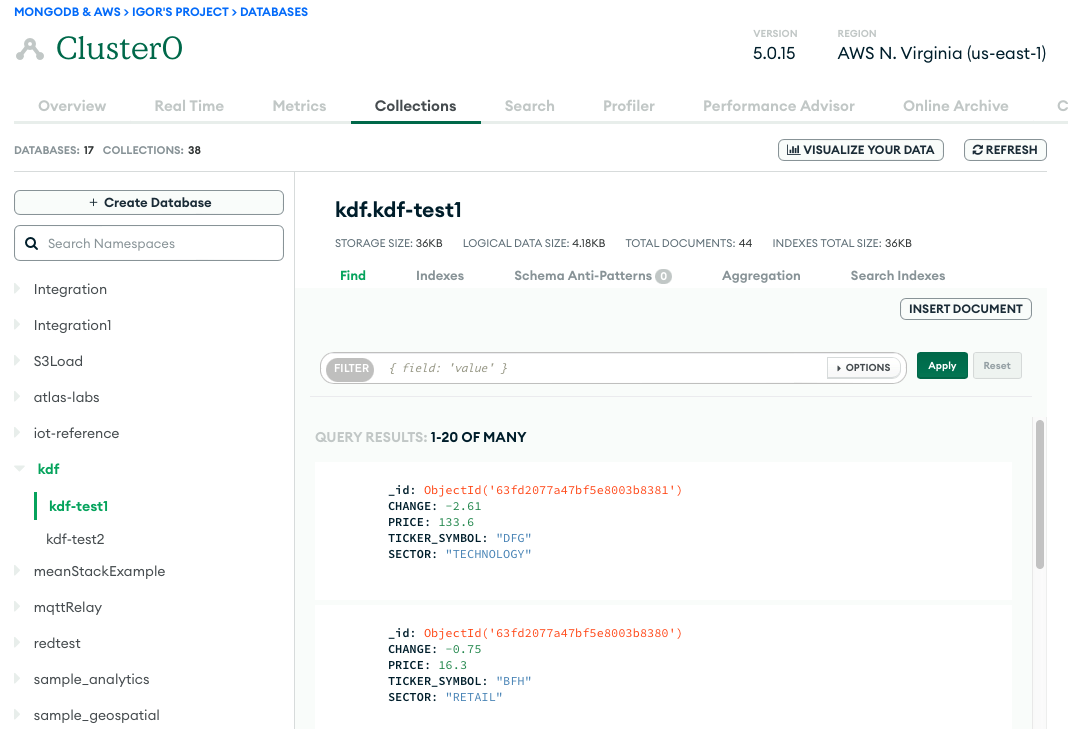Click the refresh arrows icon
Image resolution: width=1068 pixels, height=729 pixels.
click(x=977, y=150)
